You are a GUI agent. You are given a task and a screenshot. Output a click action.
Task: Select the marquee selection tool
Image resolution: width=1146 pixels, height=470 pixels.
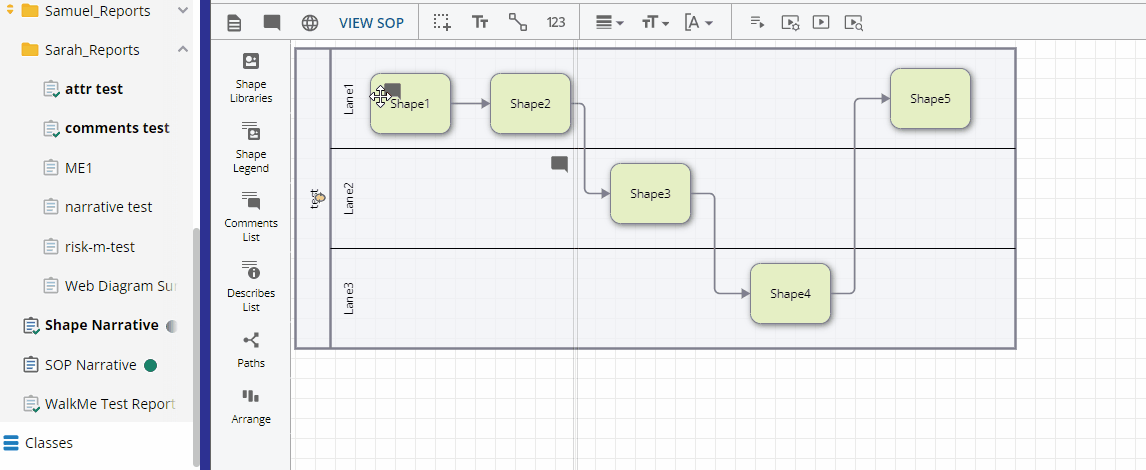click(442, 22)
